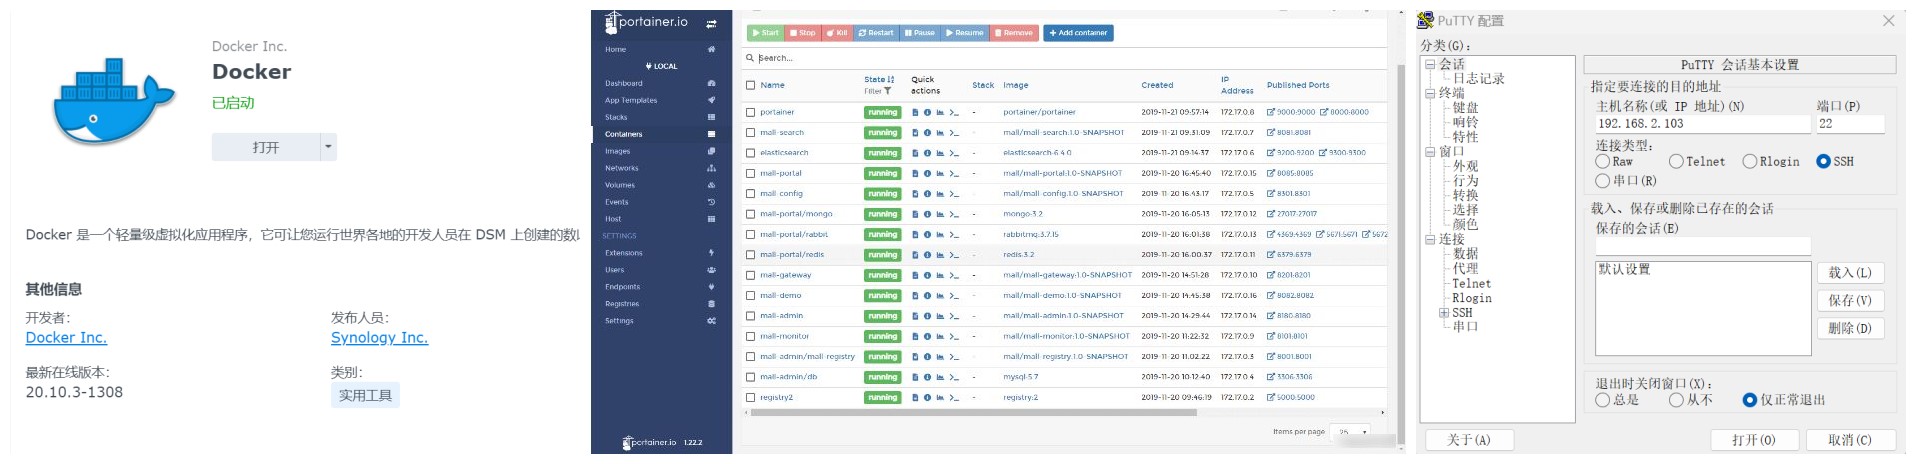The width and height of the screenshot is (1916, 464).
Task: Collapse the 终端 category tree node
Action: pyautogui.click(x=1430, y=93)
